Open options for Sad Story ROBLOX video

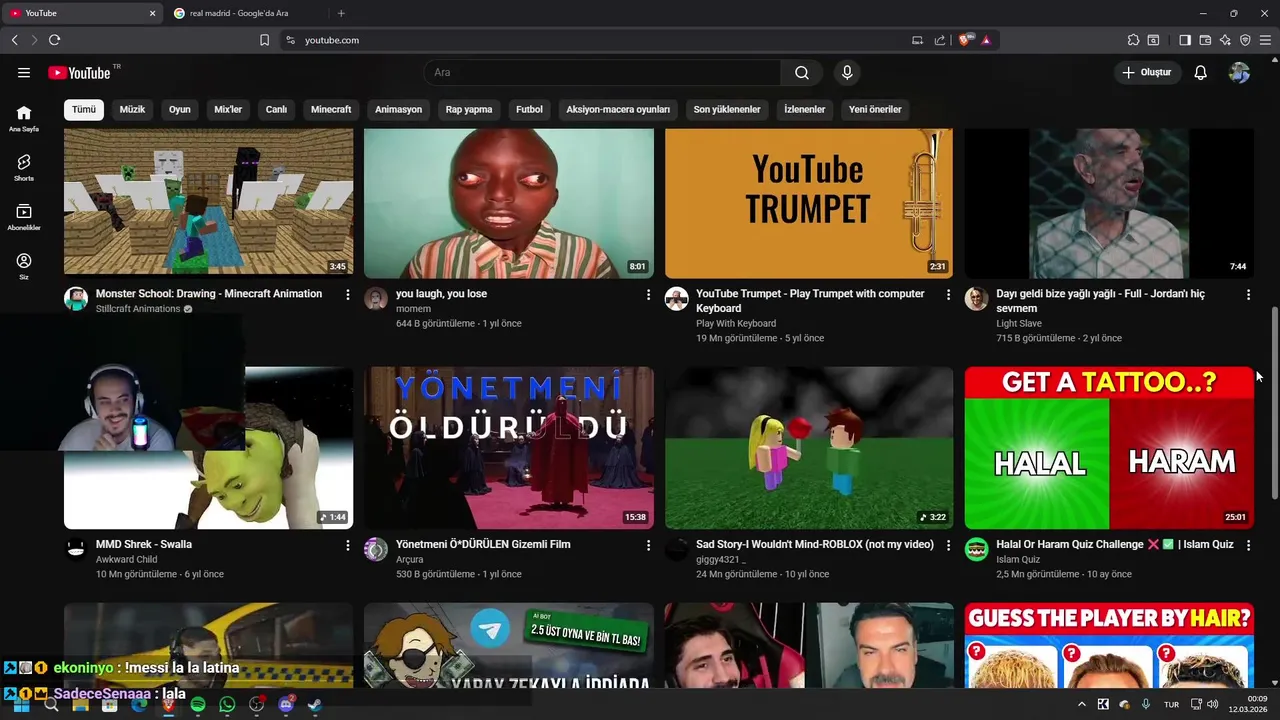point(949,546)
